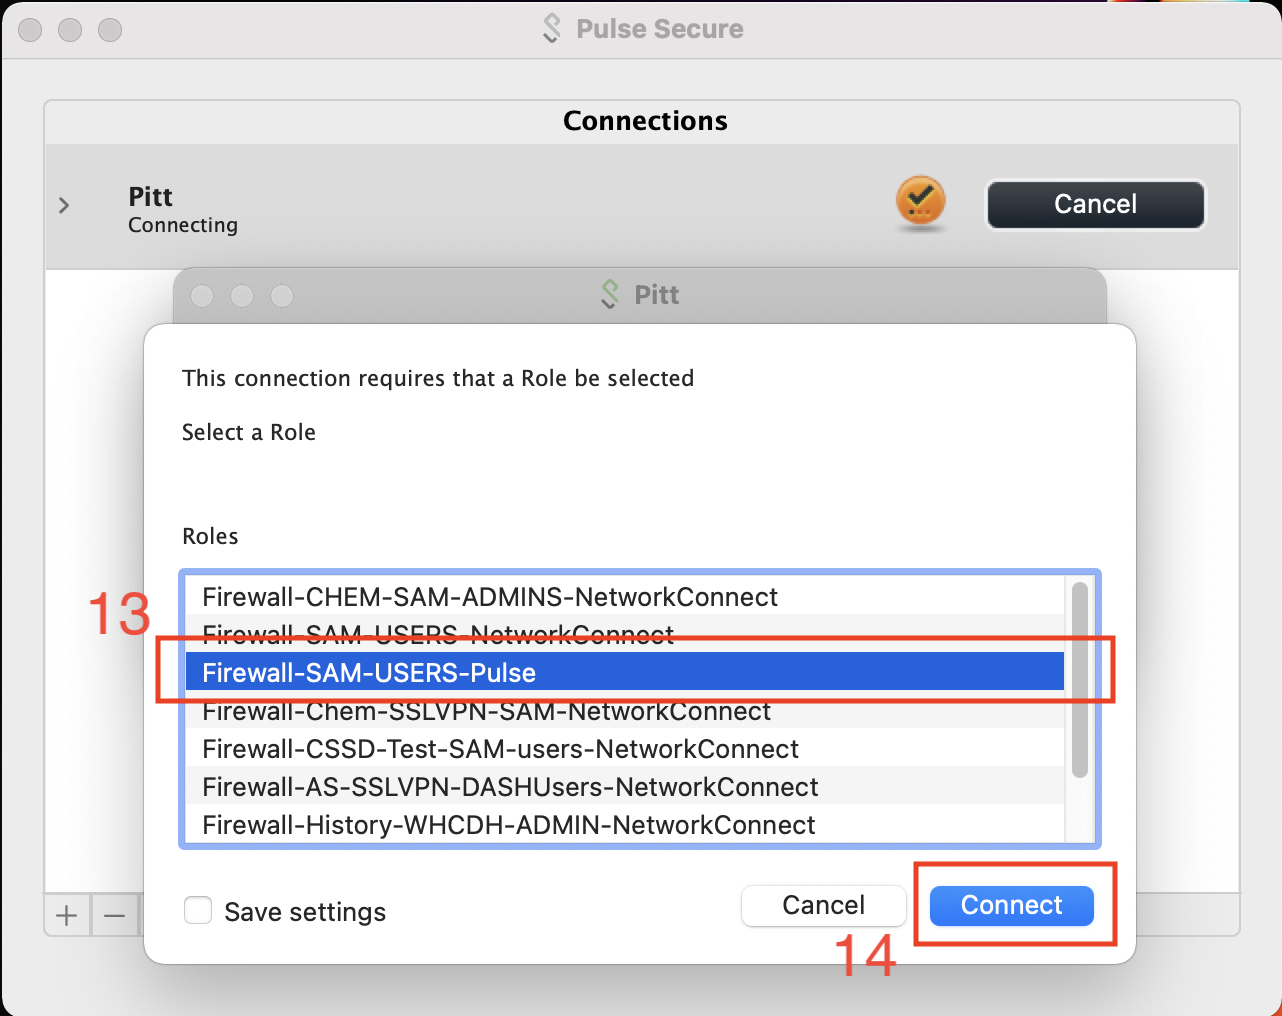Image resolution: width=1282 pixels, height=1016 pixels.
Task: Click the Pulse Secure logo in the title bar
Action: tap(551, 29)
